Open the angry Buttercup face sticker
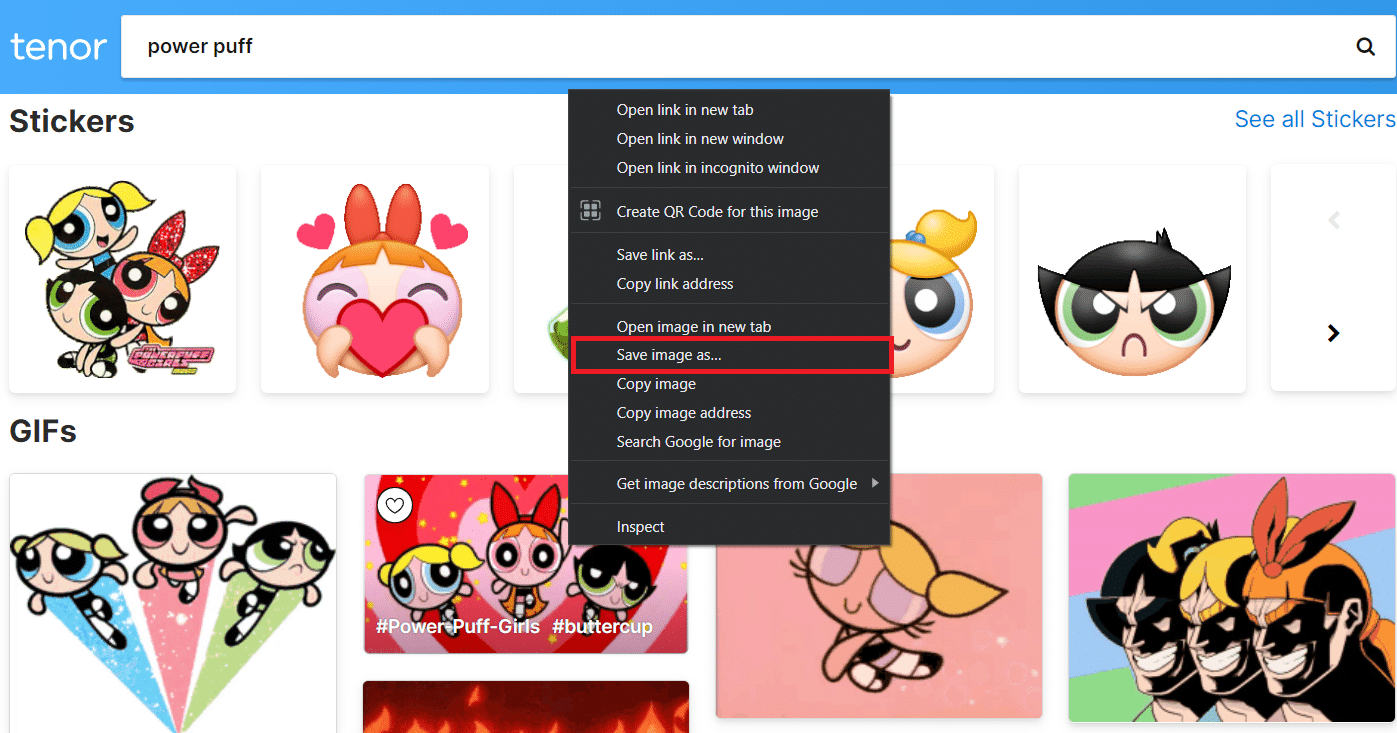 tap(1132, 279)
